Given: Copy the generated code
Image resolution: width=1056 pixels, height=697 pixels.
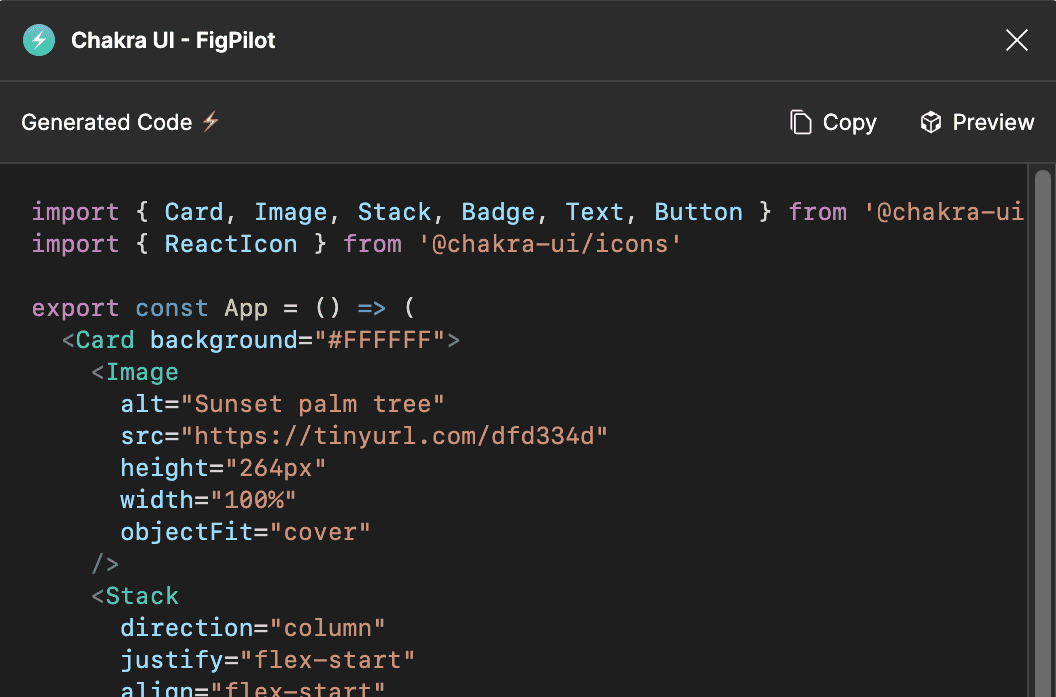Looking at the screenshot, I should click(851, 121).
